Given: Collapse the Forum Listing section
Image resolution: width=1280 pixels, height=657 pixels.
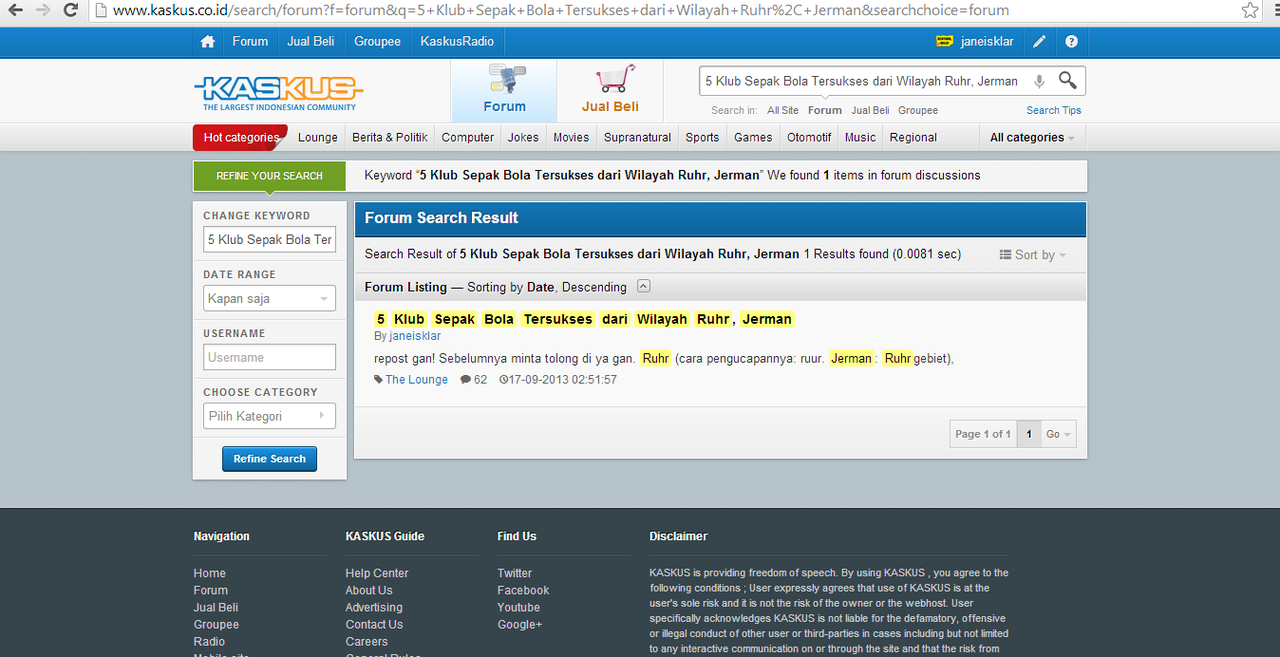Looking at the screenshot, I should pyautogui.click(x=644, y=286).
